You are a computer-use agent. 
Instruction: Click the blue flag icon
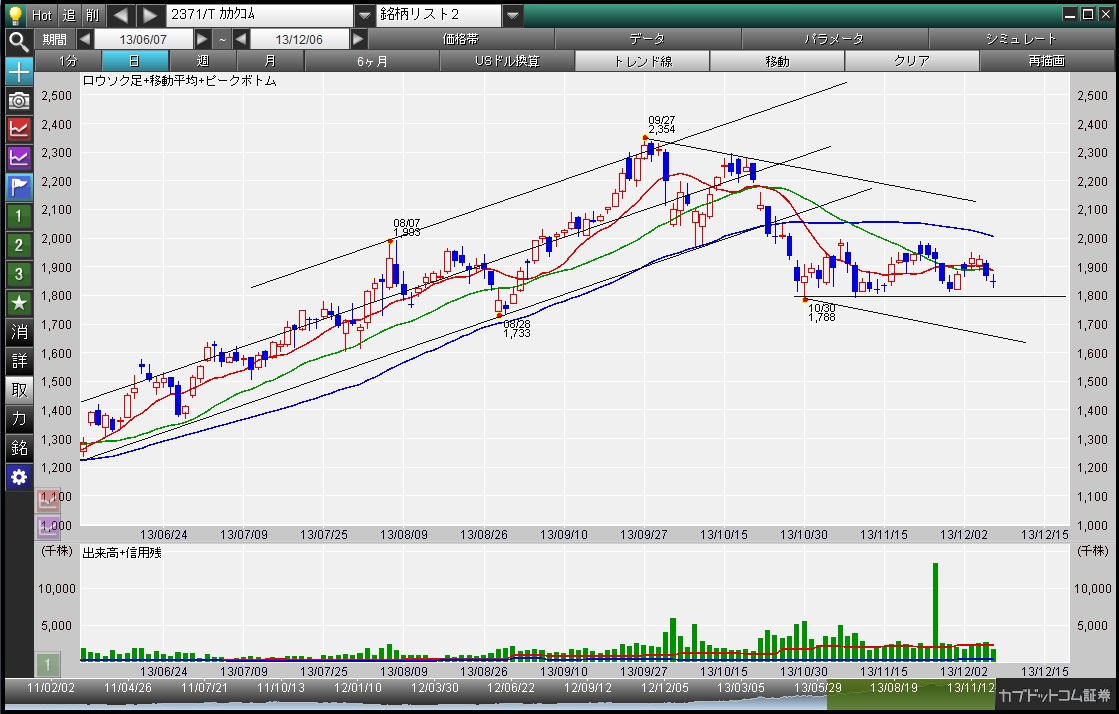pos(18,187)
